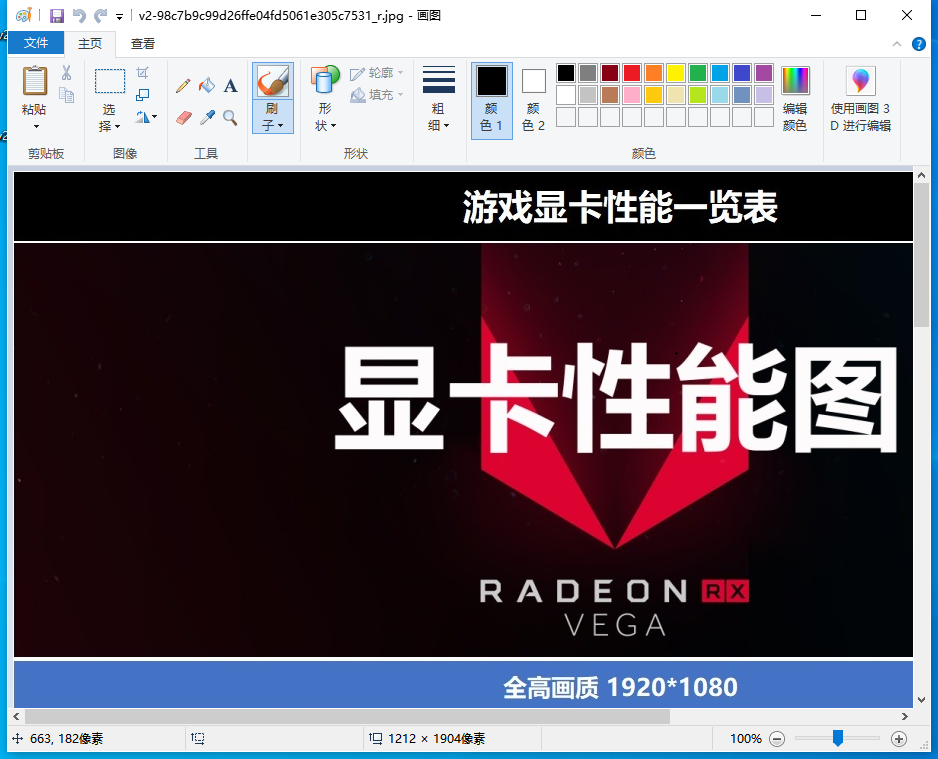The image size is (938, 759).
Task: Click the zoom slider handle
Action: (838, 739)
